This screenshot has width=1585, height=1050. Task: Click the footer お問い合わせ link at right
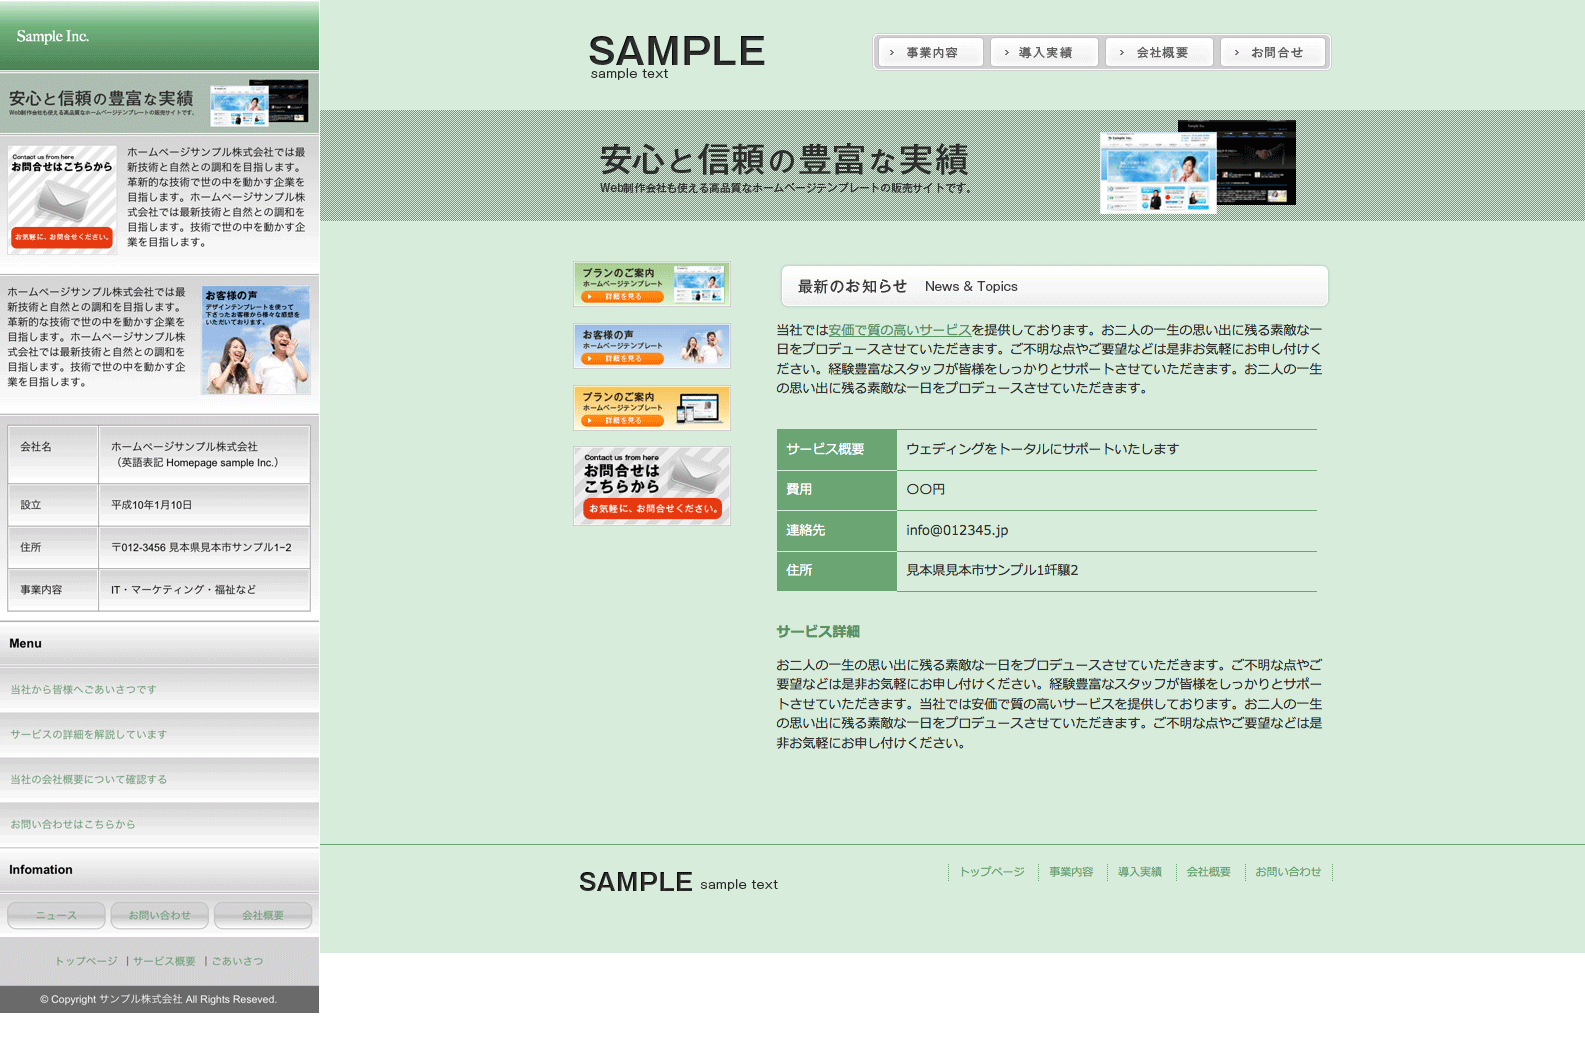tap(1288, 872)
